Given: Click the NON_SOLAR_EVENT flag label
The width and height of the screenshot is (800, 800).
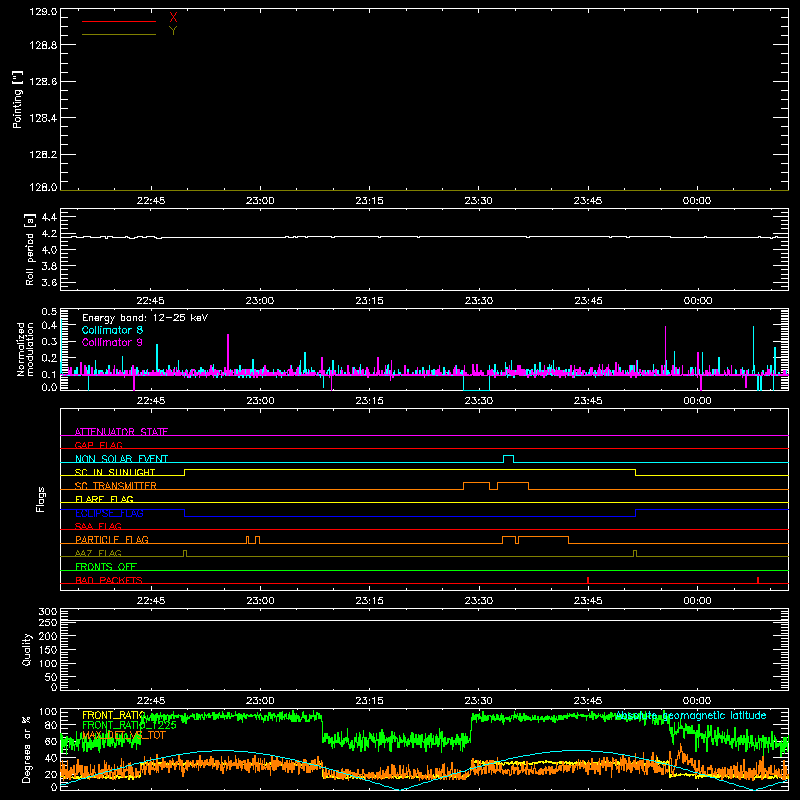Looking at the screenshot, I should (x=121, y=459).
